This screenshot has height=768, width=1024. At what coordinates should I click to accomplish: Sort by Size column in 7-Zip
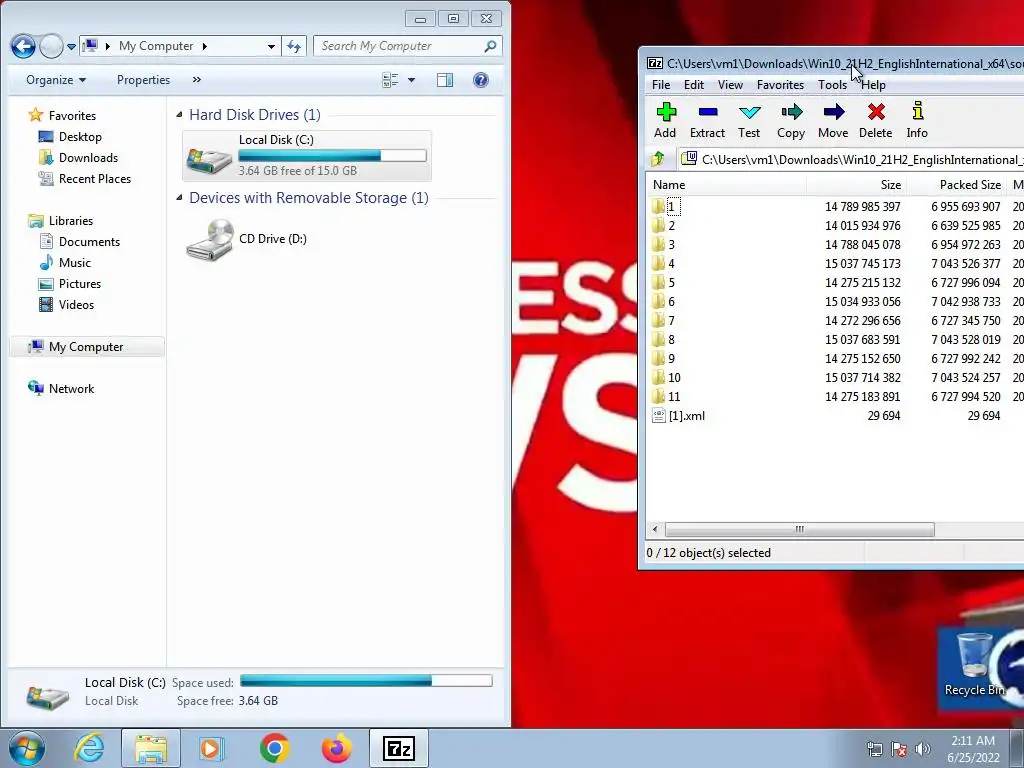tap(856, 185)
